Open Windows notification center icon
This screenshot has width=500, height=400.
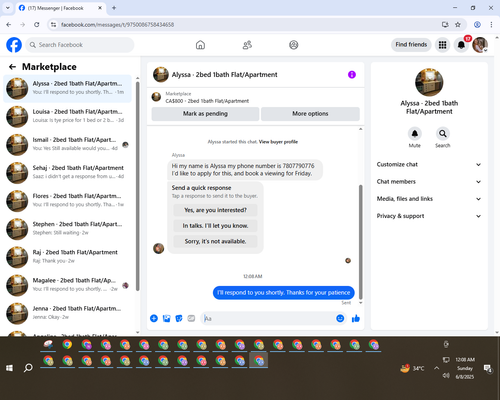[488, 368]
